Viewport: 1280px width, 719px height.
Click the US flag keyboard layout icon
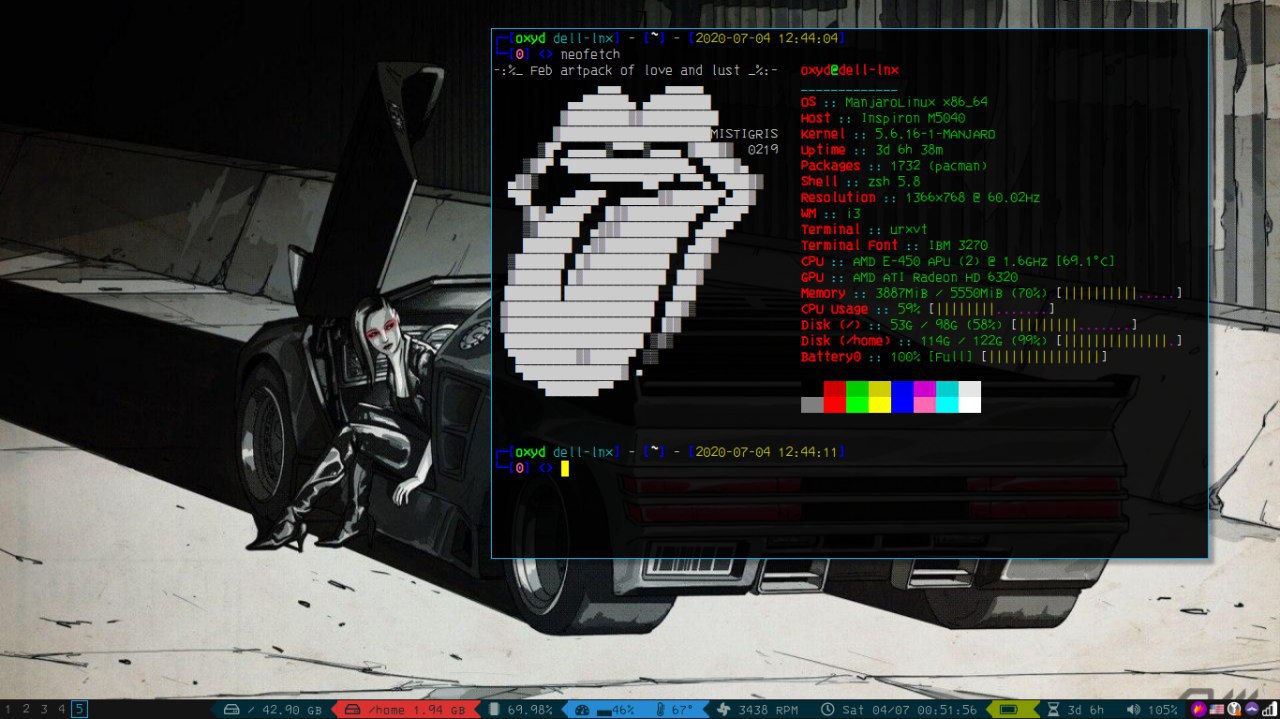pyautogui.click(x=1216, y=709)
